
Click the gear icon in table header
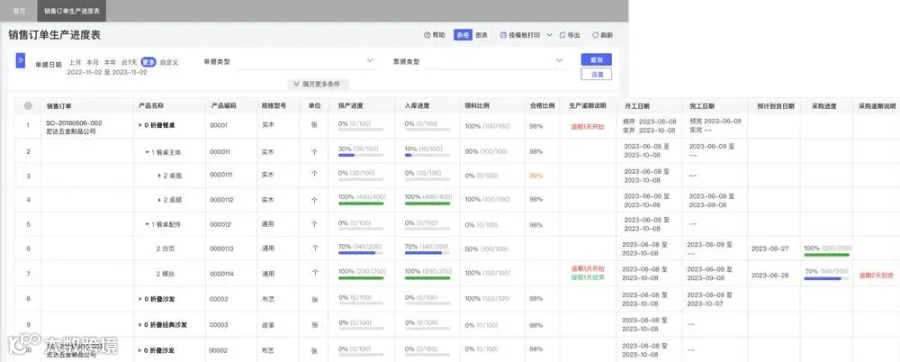28,106
